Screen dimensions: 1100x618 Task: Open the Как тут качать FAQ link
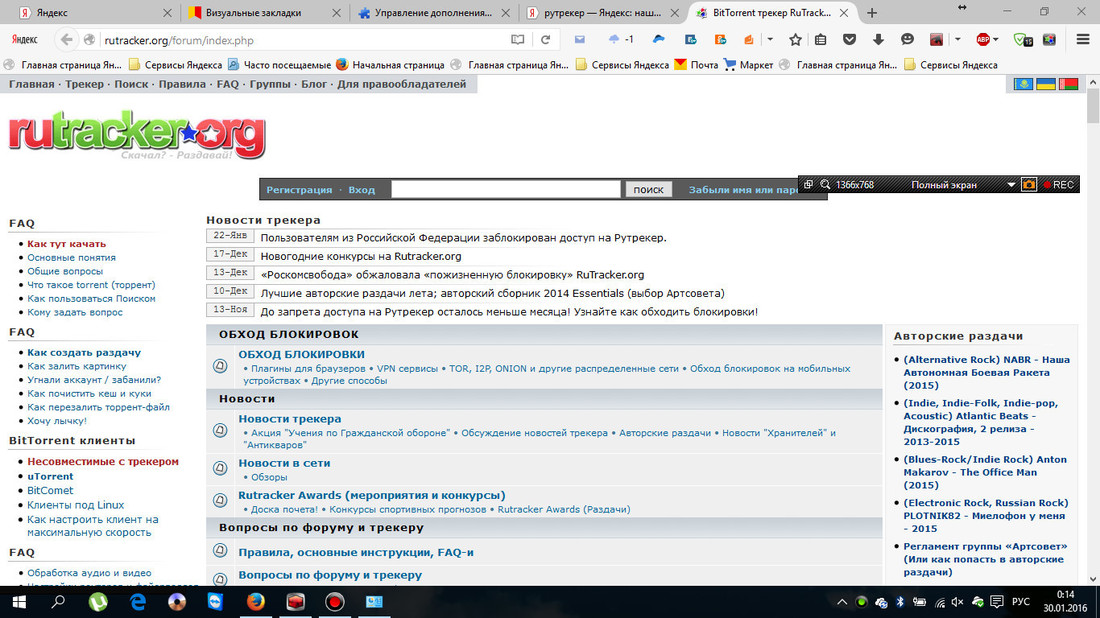(x=67, y=244)
